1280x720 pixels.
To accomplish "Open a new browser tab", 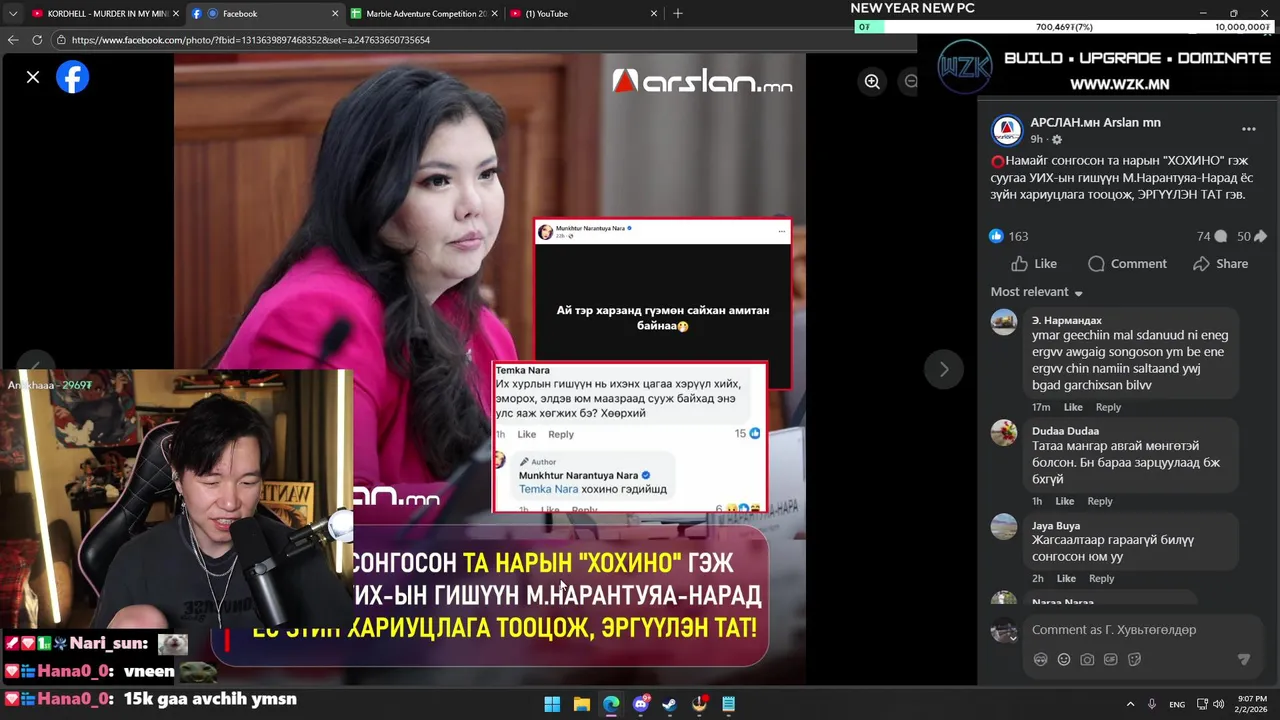I will coord(678,14).
